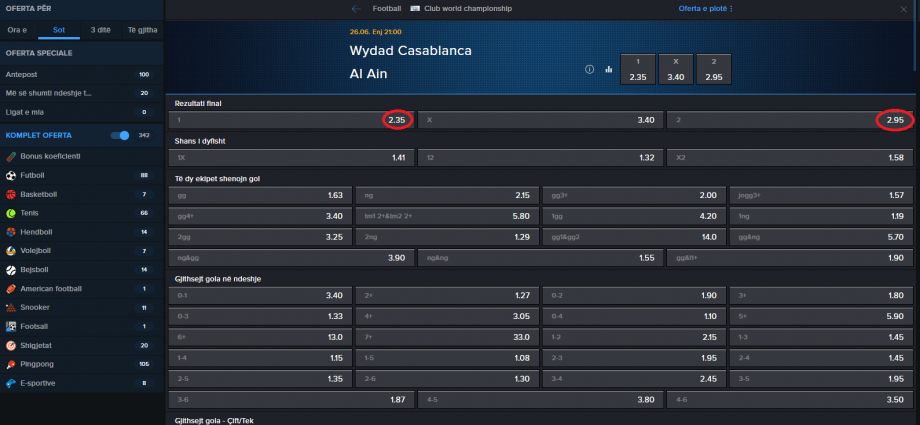Viewport: 920px width, 425px height.
Task: Open match statistics bar chart icon
Action: [x=608, y=69]
